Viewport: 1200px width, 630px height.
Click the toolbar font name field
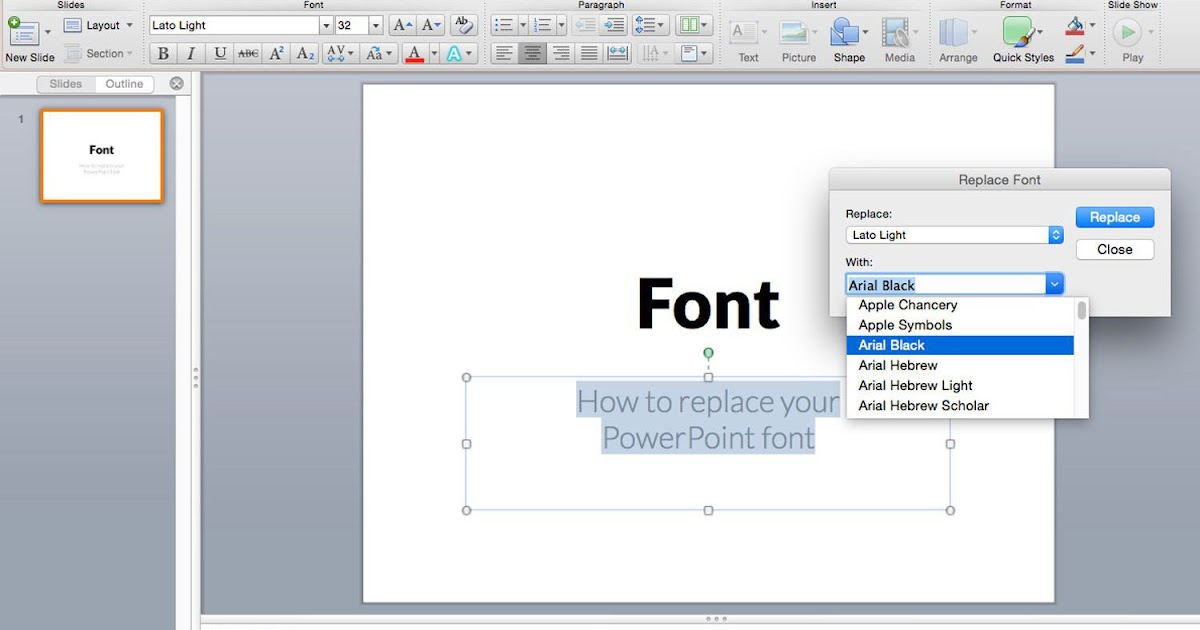click(234, 25)
